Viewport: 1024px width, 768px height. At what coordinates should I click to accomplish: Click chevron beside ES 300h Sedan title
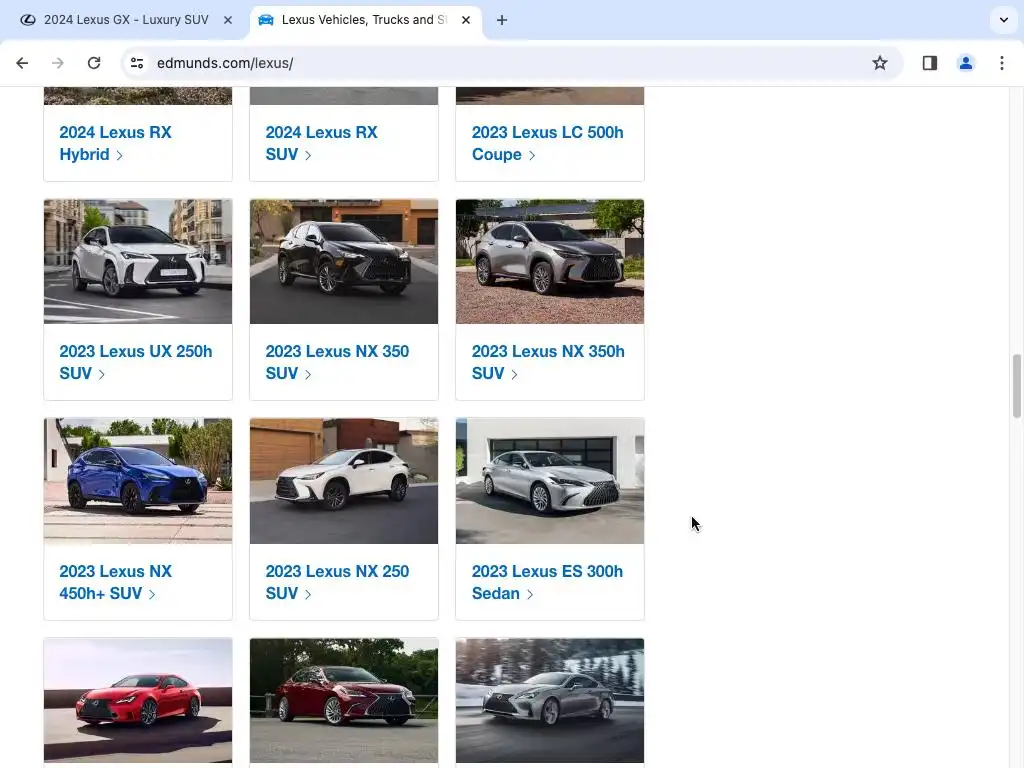(x=530, y=594)
